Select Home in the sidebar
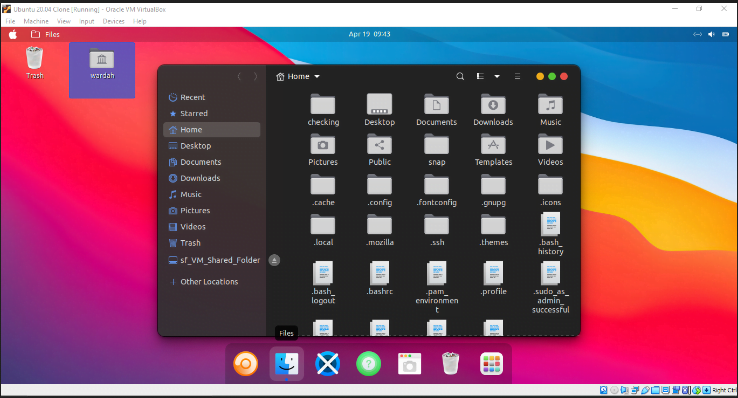Viewport: 738px width, 398px height. [x=212, y=130]
